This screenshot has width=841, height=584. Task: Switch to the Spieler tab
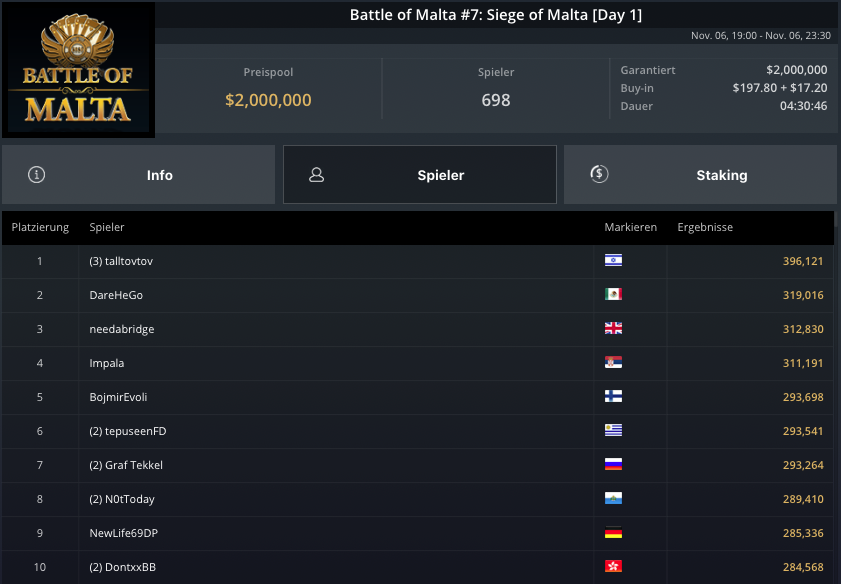point(420,175)
